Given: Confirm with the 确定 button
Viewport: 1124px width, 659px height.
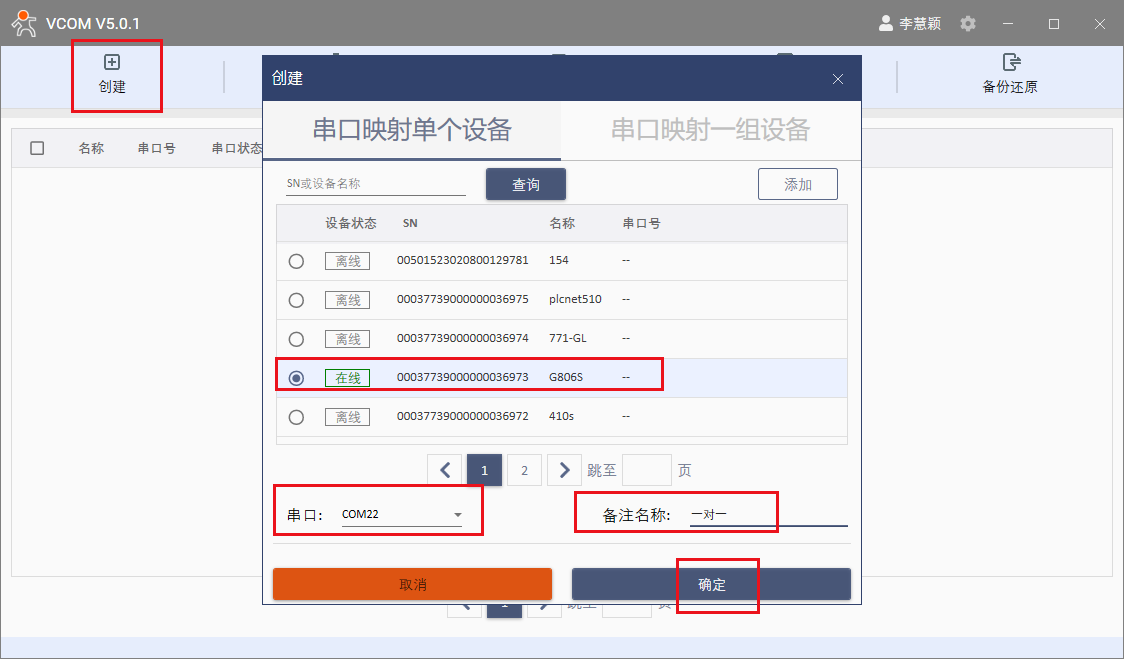Looking at the screenshot, I should click(711, 584).
